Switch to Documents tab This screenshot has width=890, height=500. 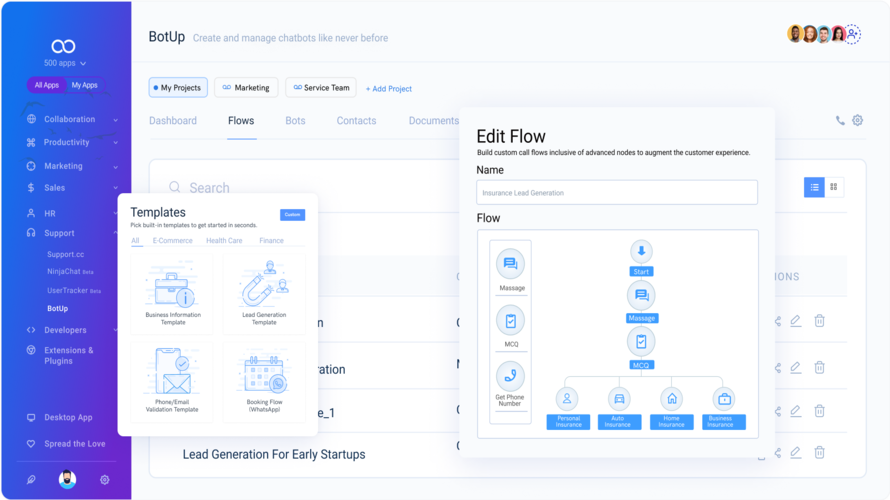[434, 121]
